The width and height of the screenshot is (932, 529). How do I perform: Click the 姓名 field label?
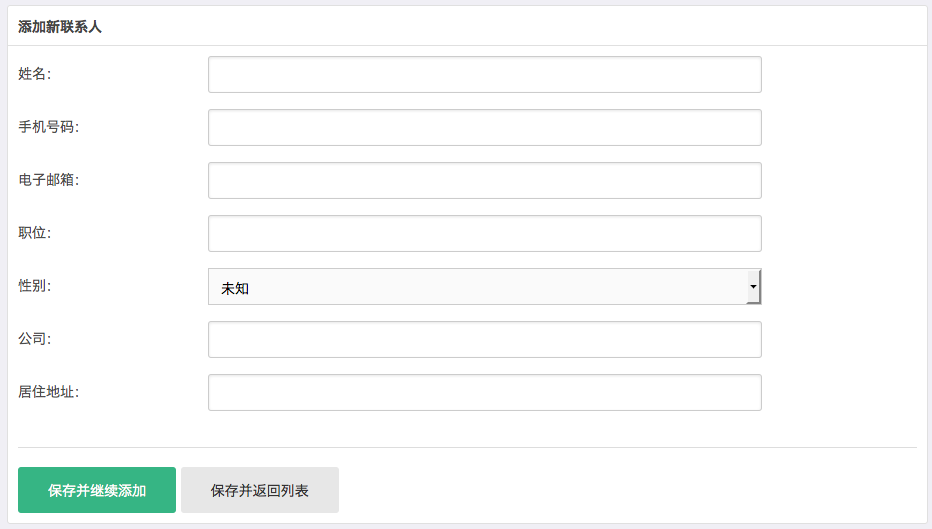35,73
